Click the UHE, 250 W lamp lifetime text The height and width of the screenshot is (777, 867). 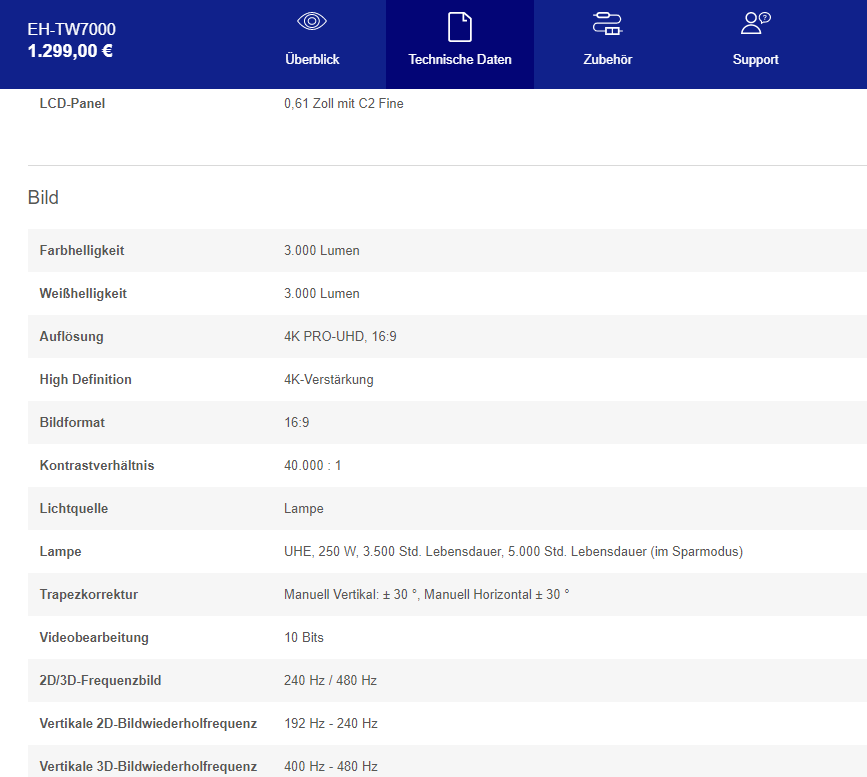513,551
